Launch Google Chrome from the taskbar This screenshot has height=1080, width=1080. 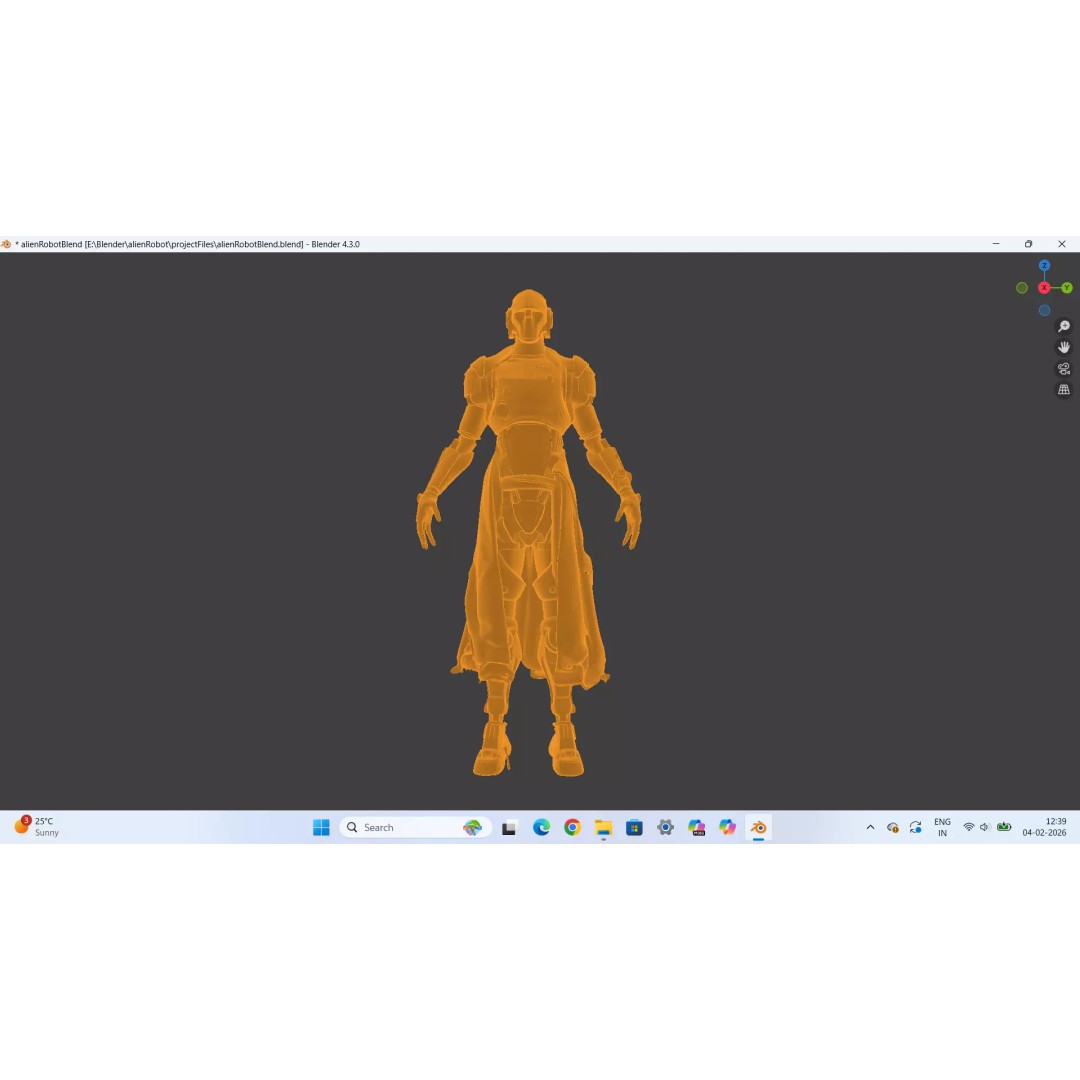(x=571, y=827)
